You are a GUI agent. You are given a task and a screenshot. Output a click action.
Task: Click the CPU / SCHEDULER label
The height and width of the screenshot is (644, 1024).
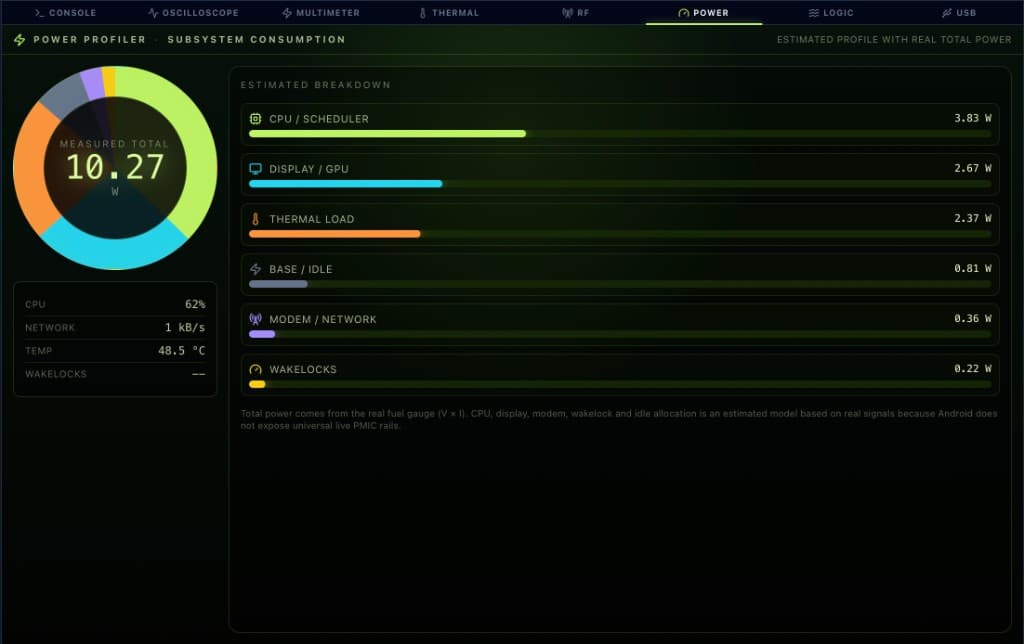pyautogui.click(x=319, y=119)
